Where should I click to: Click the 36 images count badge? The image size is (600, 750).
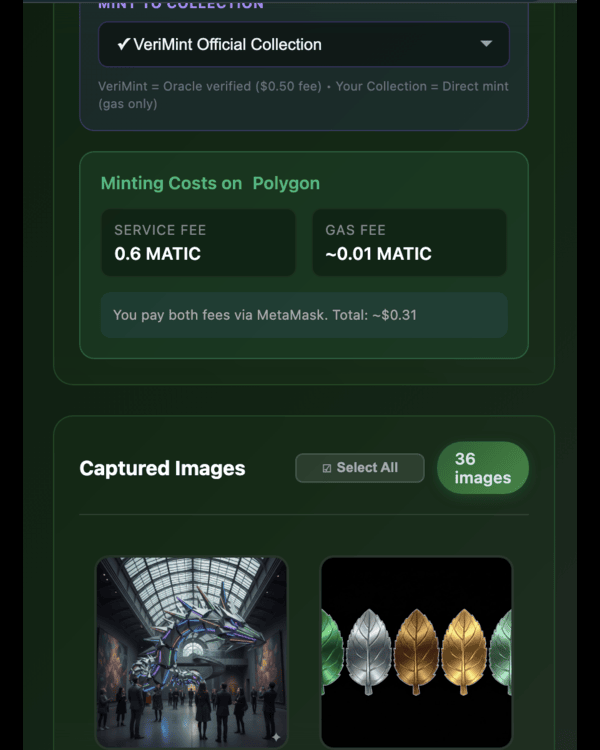coord(483,468)
